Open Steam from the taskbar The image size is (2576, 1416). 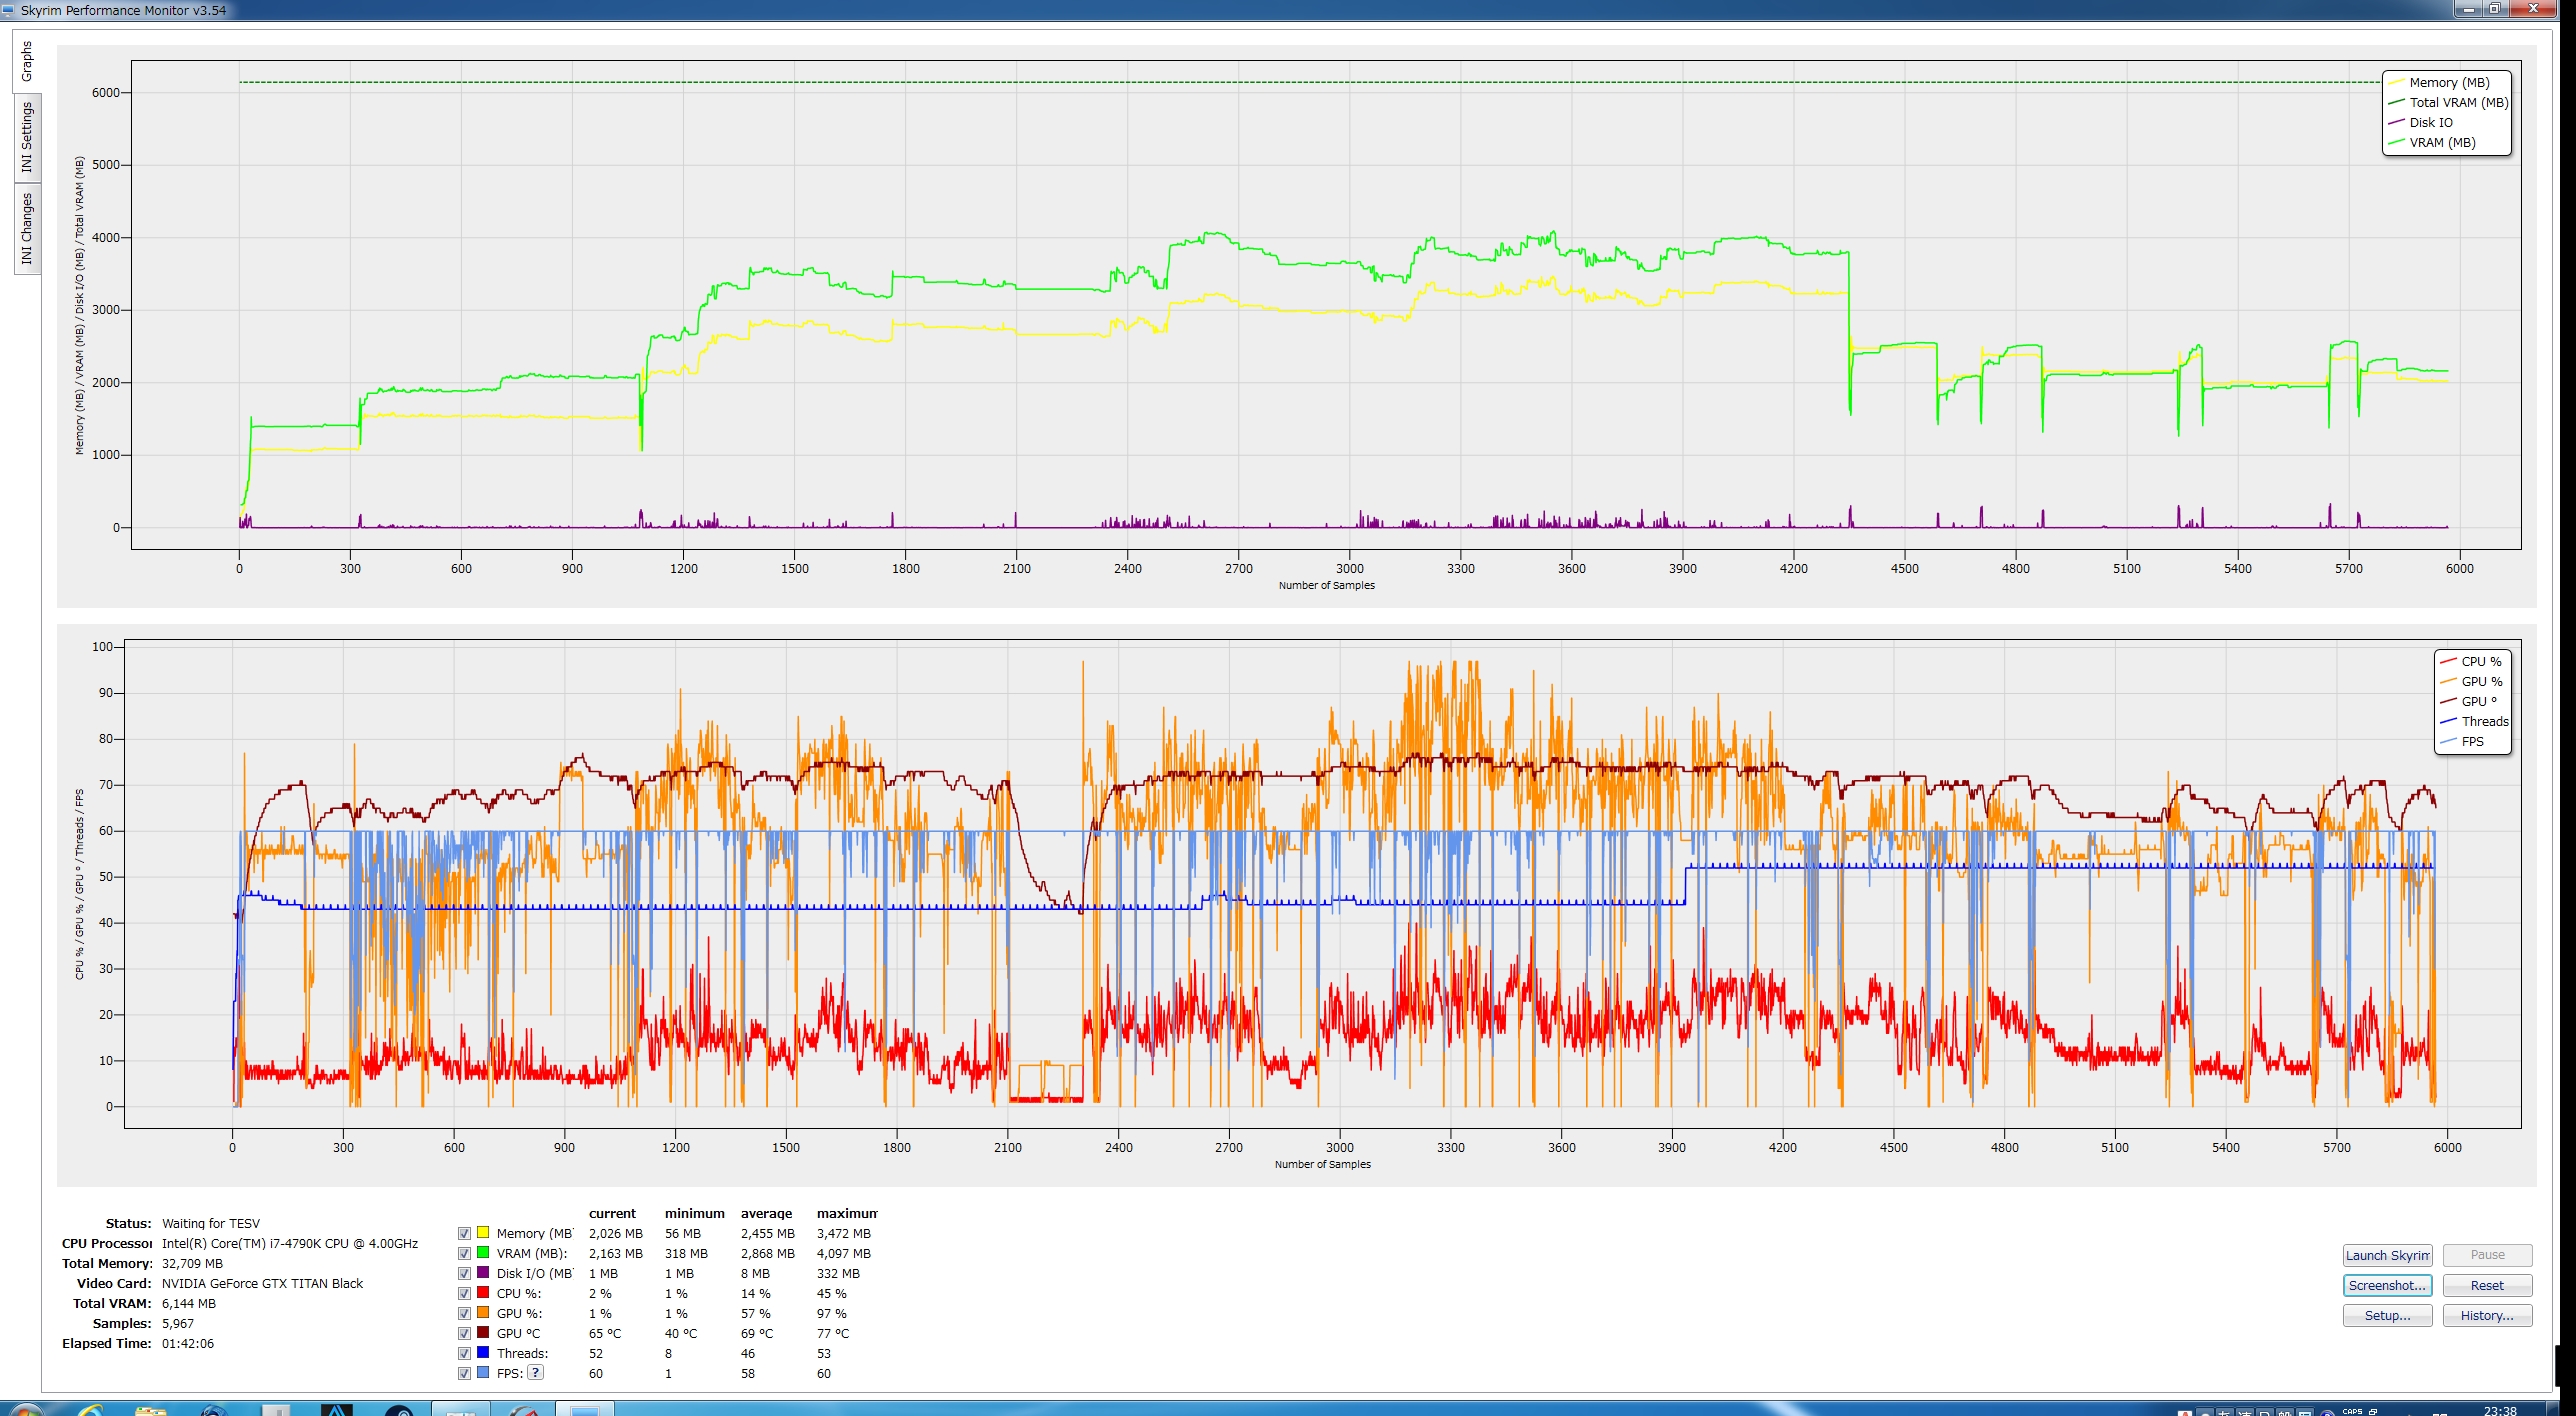399,1410
